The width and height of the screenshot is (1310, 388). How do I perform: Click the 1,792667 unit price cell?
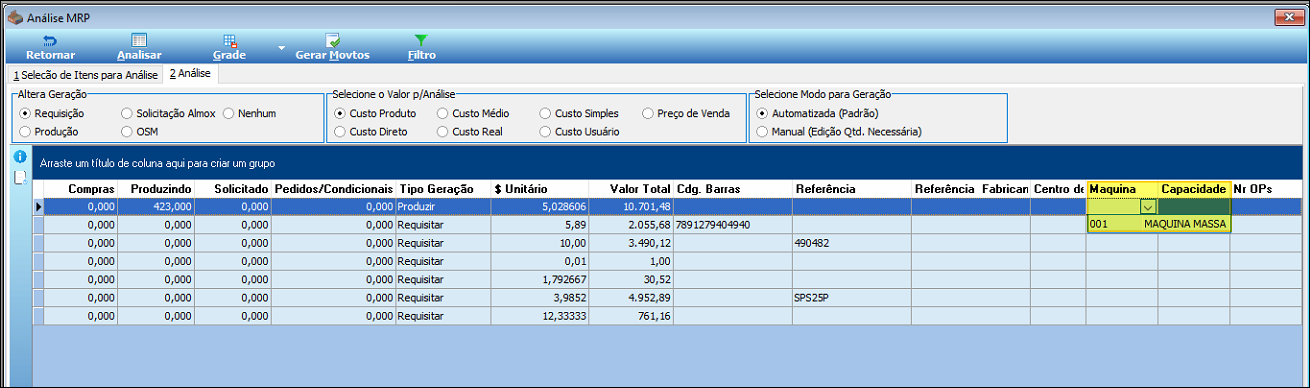tap(539, 280)
